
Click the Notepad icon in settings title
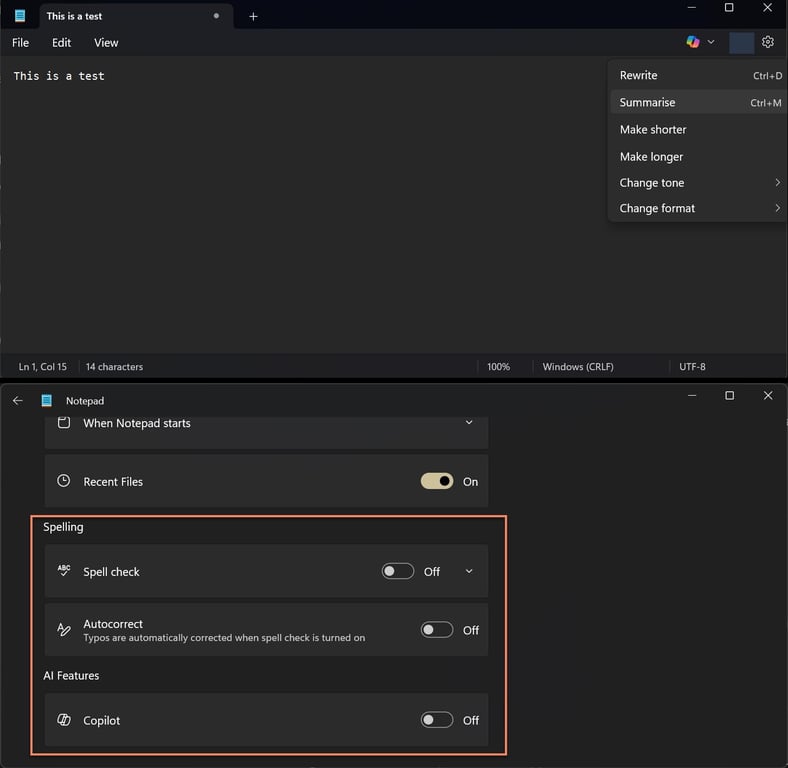pos(47,401)
